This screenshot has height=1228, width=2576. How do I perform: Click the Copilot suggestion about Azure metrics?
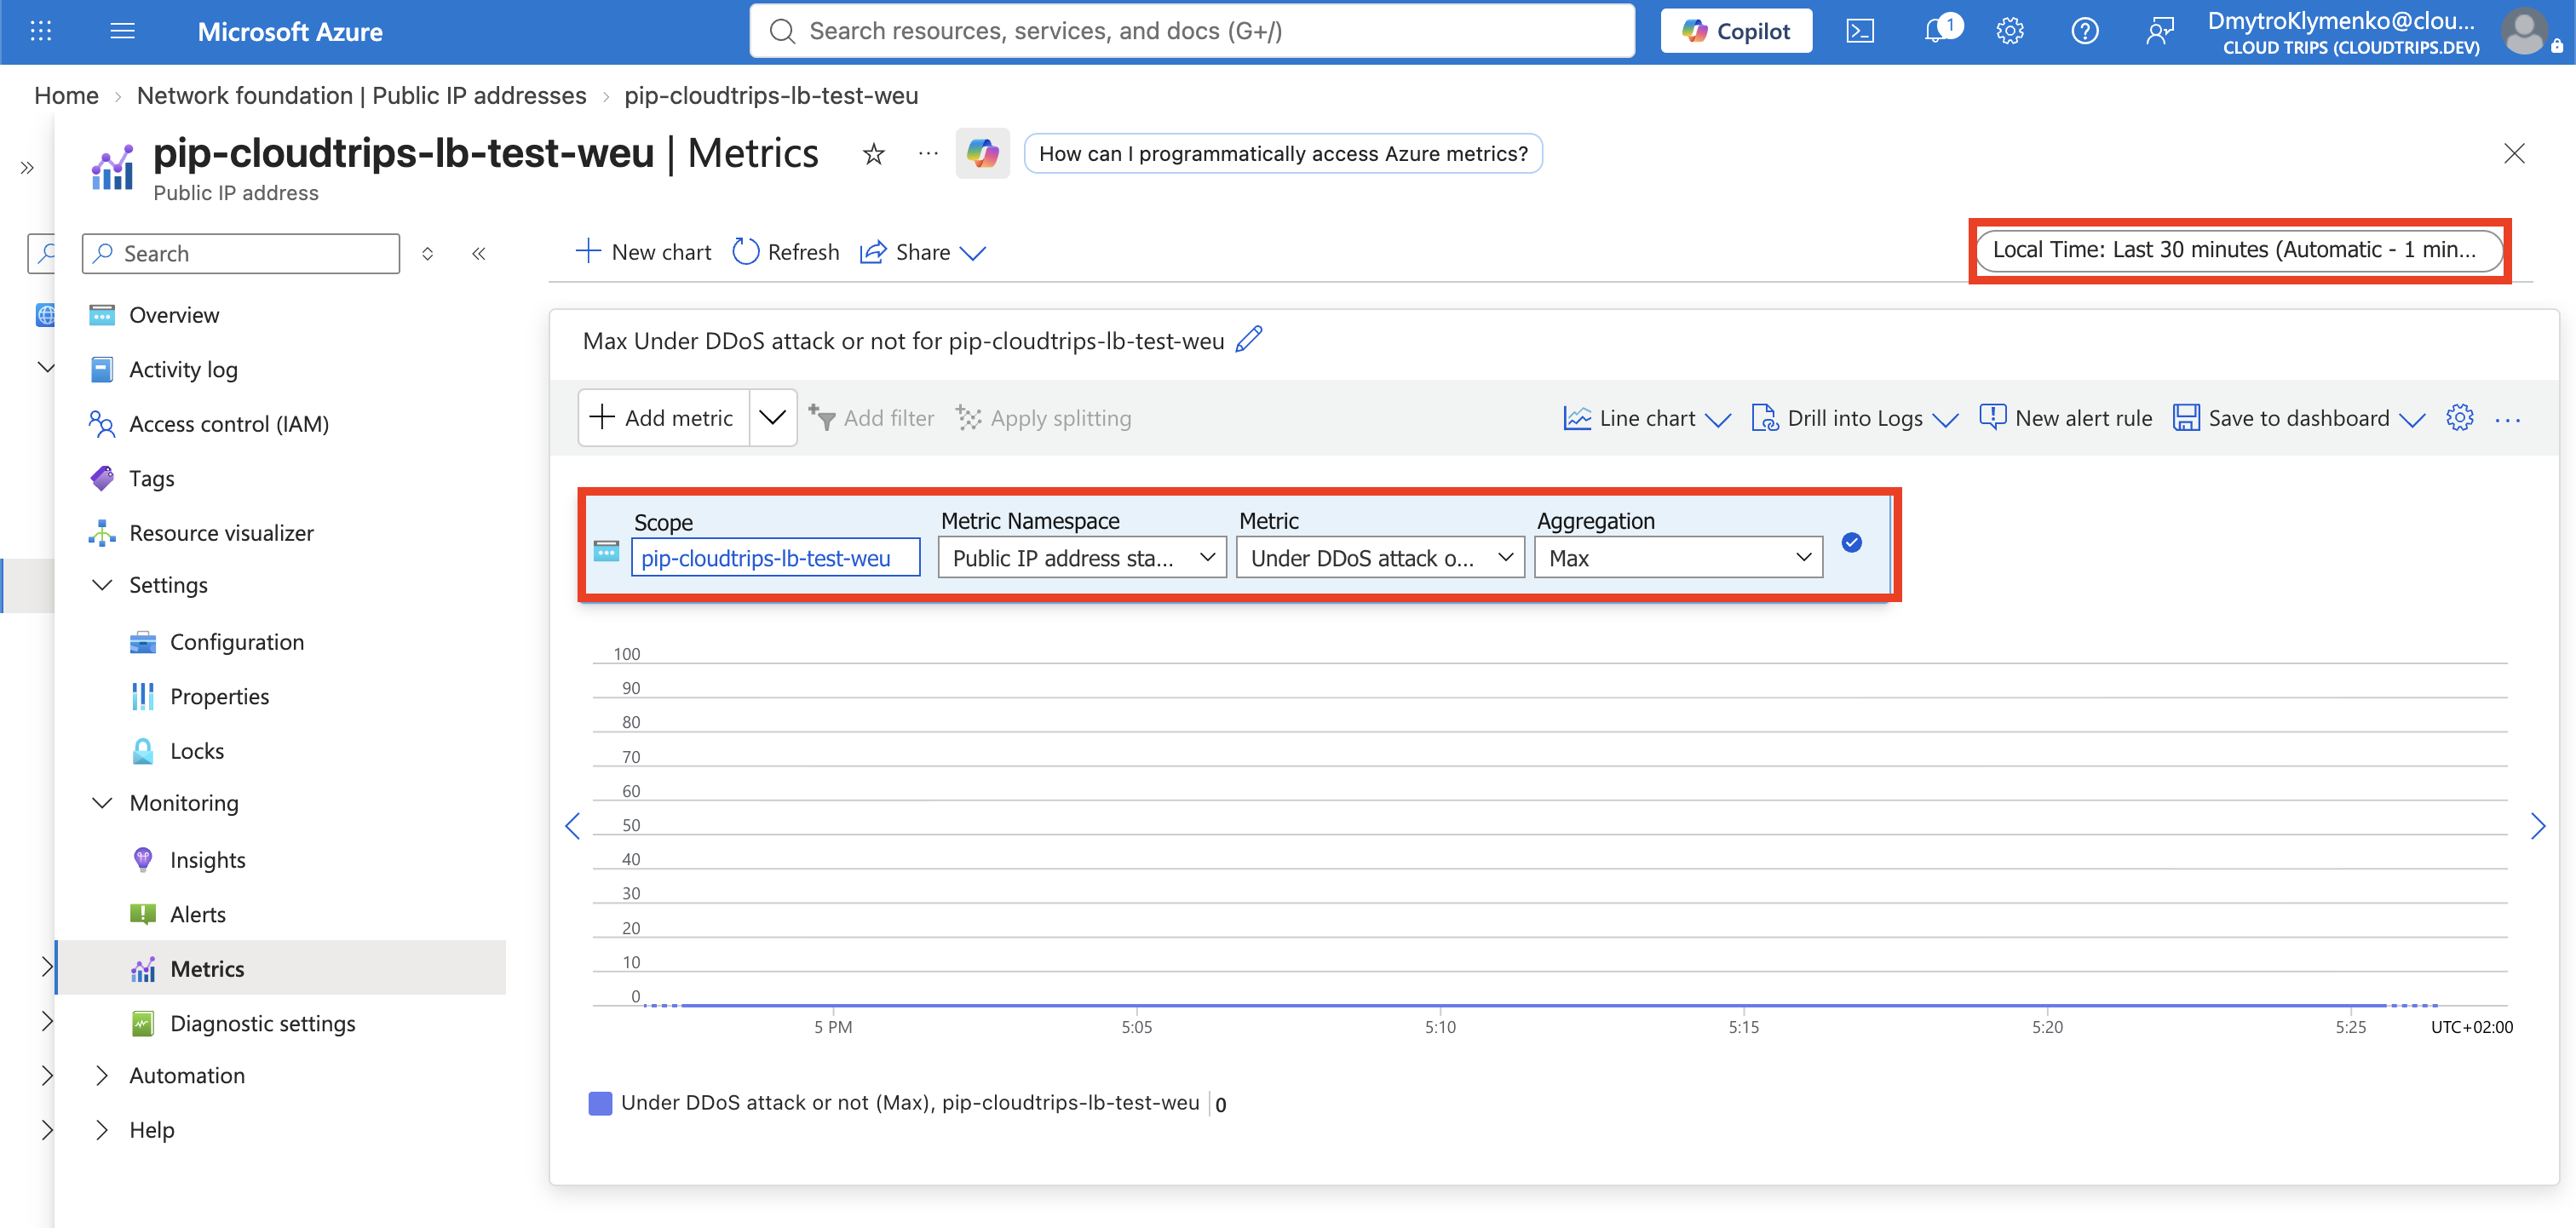(1283, 154)
